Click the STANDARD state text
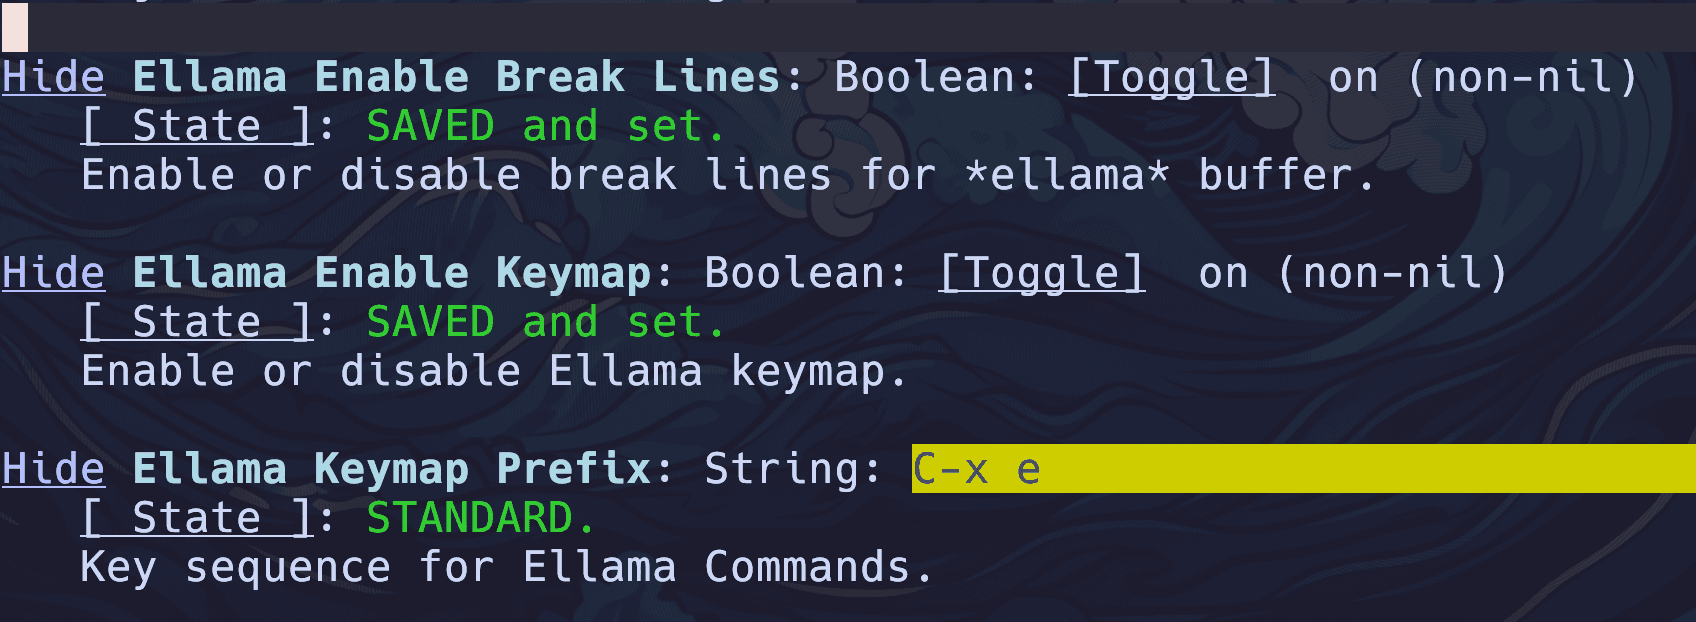The width and height of the screenshot is (1696, 622). (481, 518)
